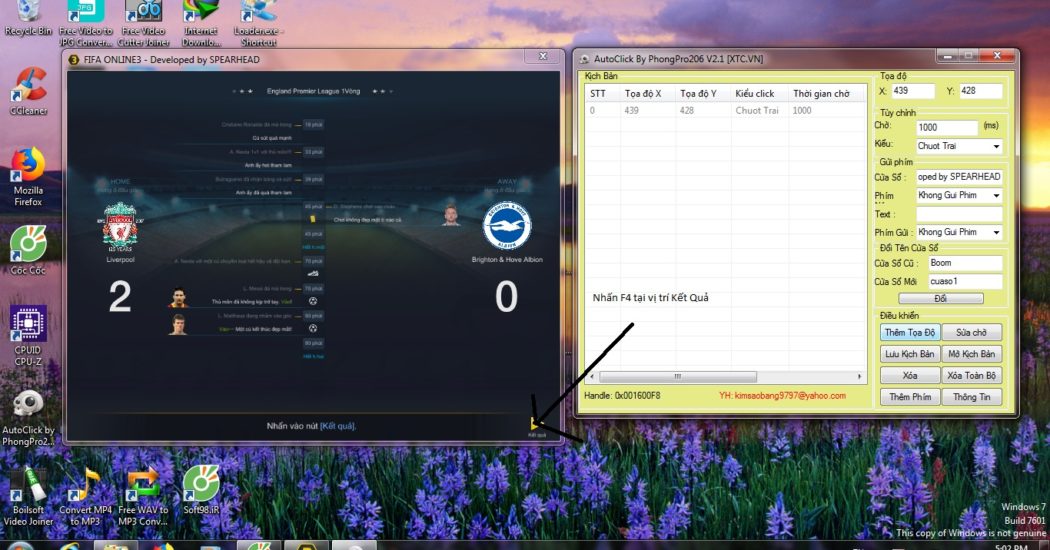Screen dimensions: 1050x550
Task: Launch CCleaner from the desktop
Action: point(28,92)
